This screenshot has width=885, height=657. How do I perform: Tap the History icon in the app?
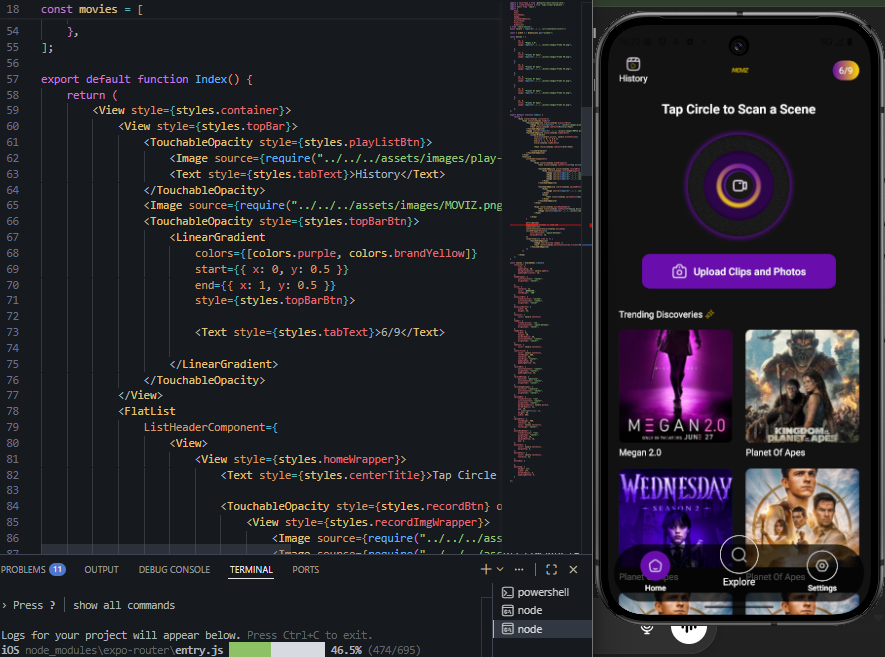(633, 64)
